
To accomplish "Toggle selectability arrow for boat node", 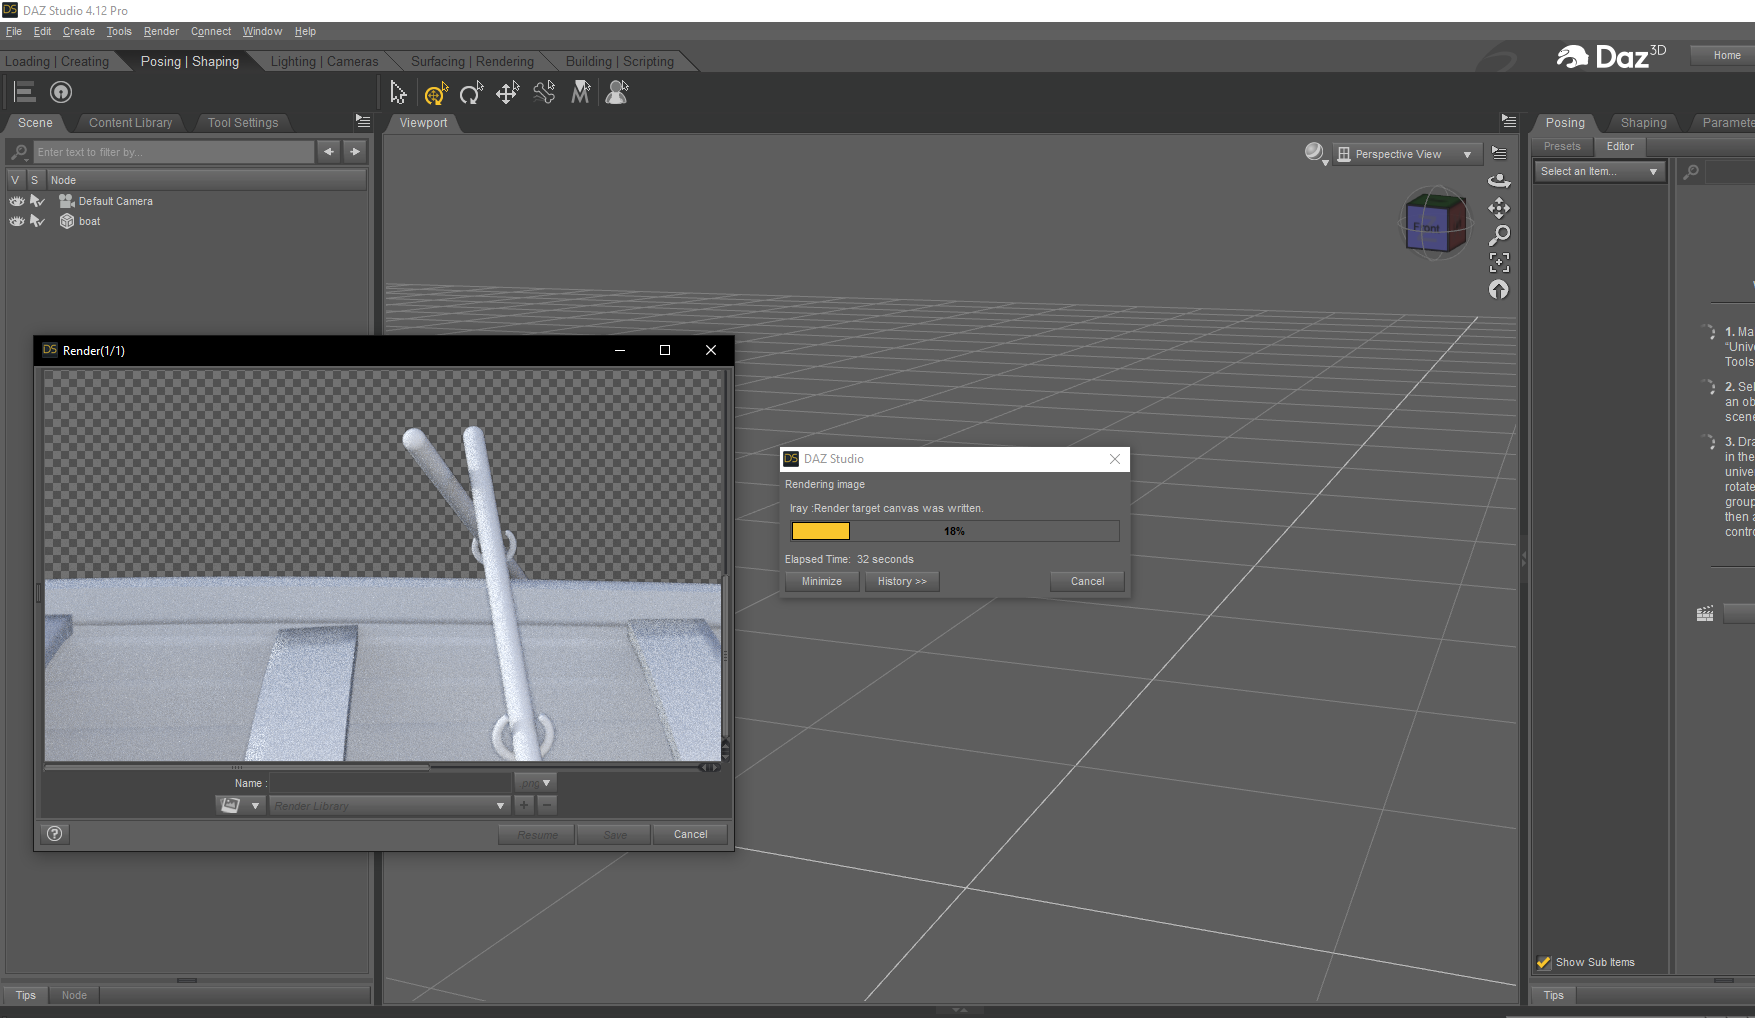I will coord(37,221).
